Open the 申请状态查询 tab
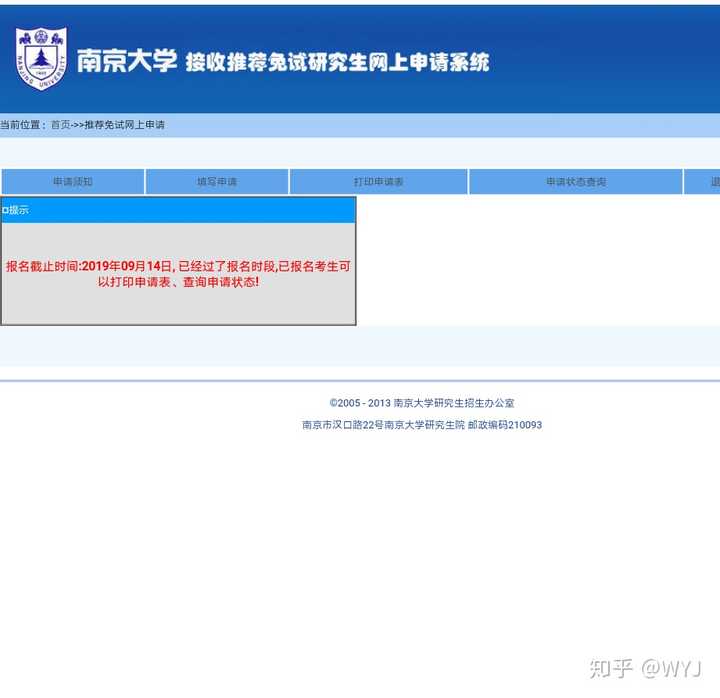Viewport: 720px width, 698px height. pos(575,181)
